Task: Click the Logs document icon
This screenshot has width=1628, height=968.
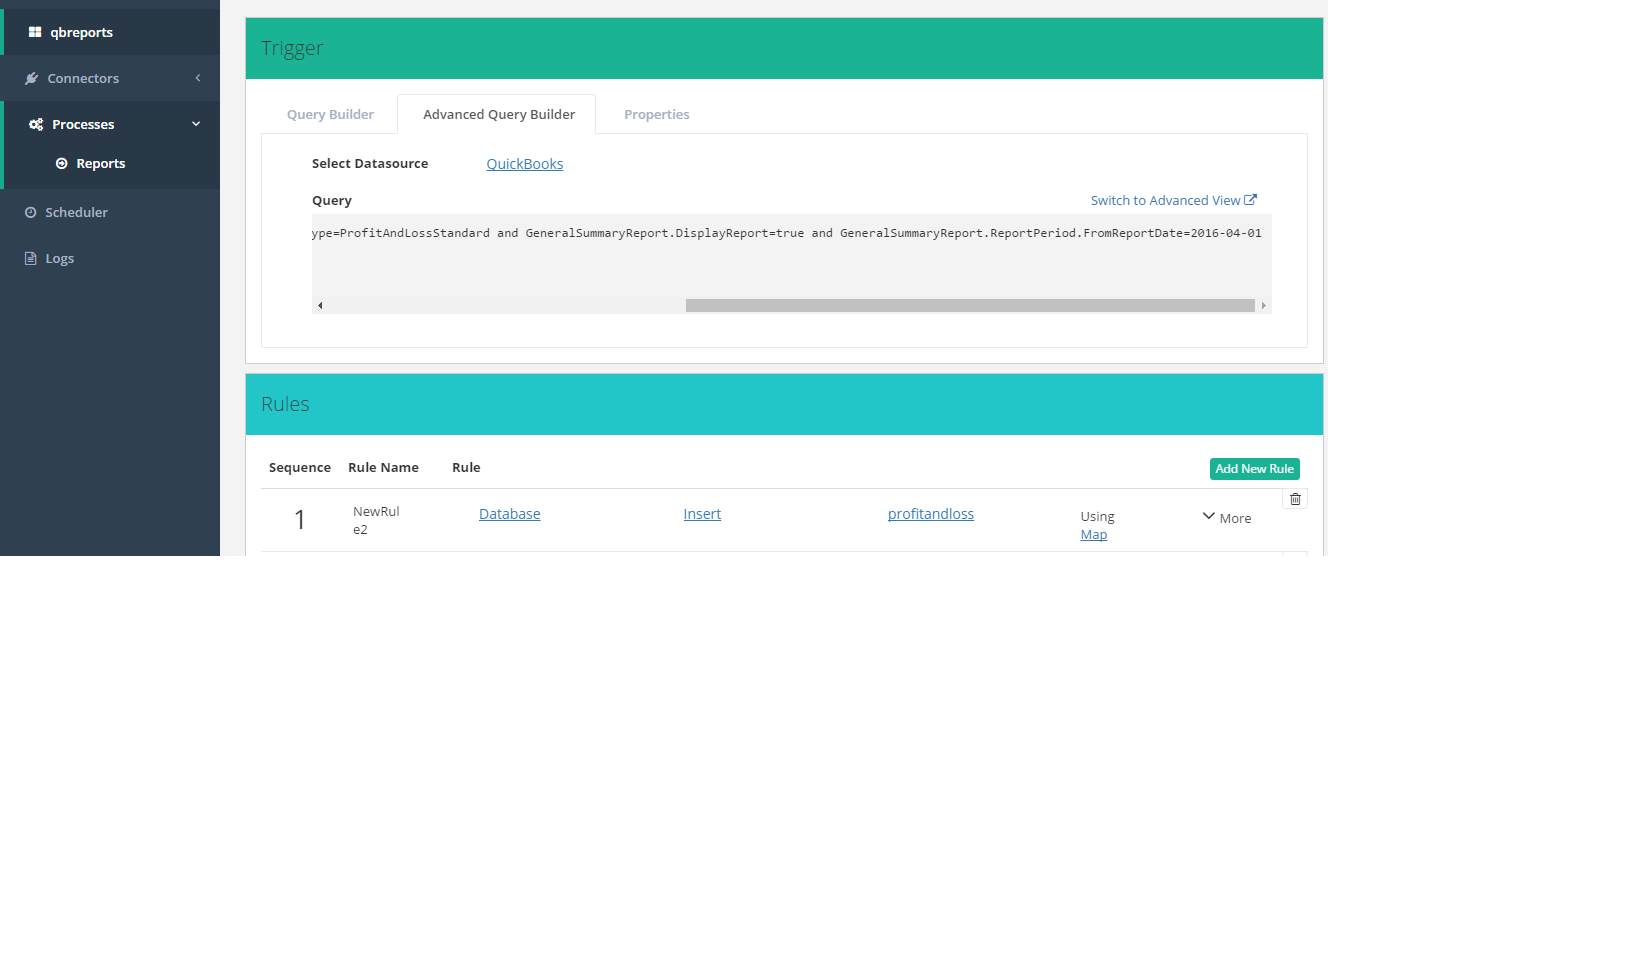Action: (31, 258)
